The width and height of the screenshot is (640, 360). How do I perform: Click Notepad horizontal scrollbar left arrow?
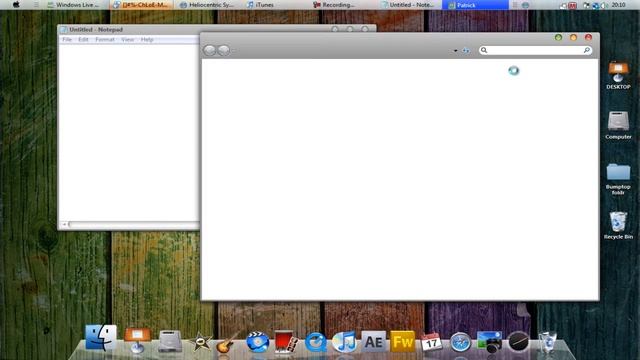[x=64, y=224]
